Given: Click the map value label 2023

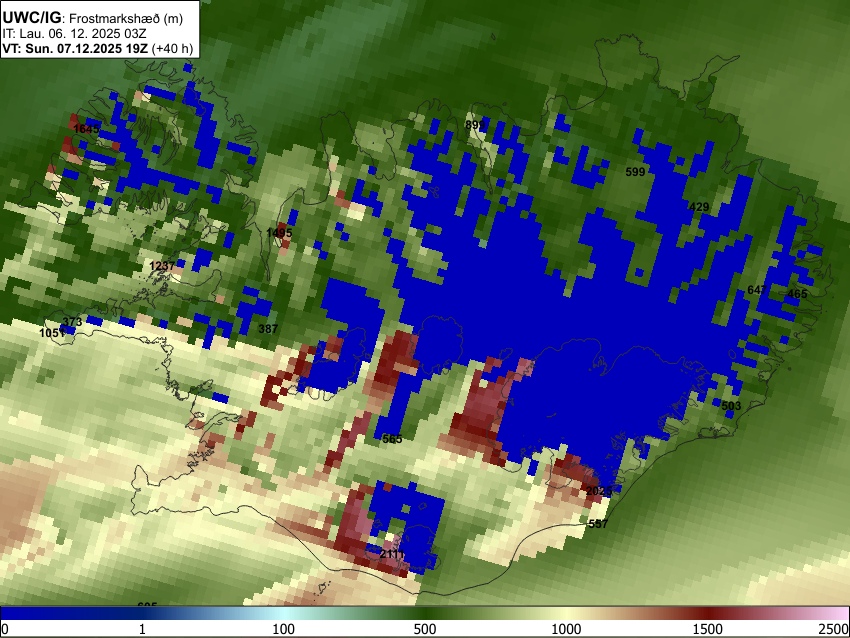Looking at the screenshot, I should tap(599, 491).
